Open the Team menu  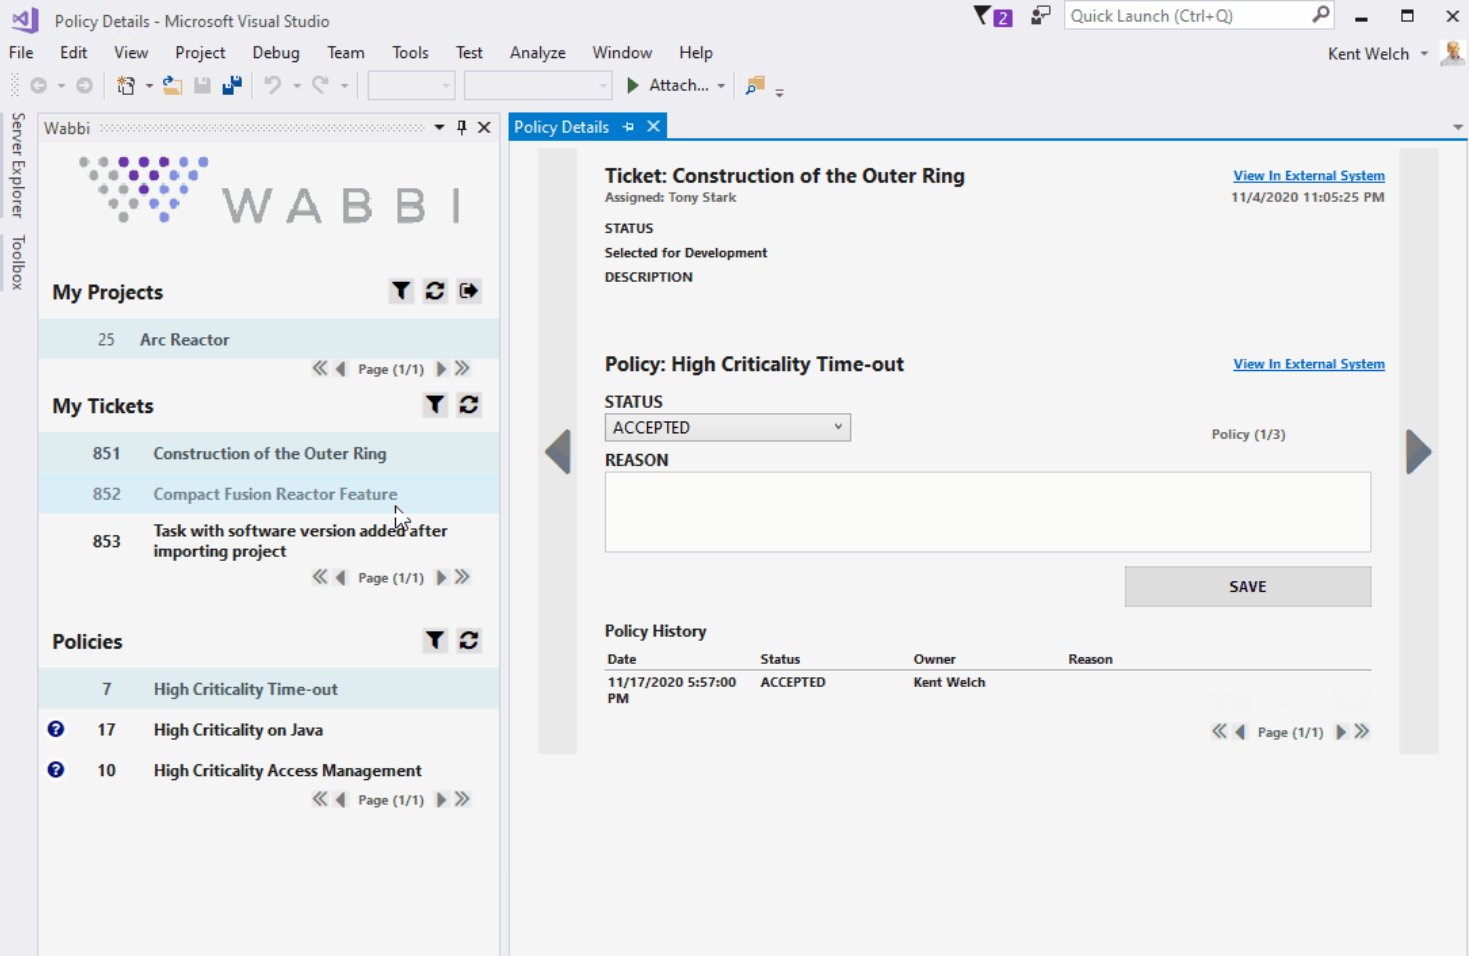346,53
